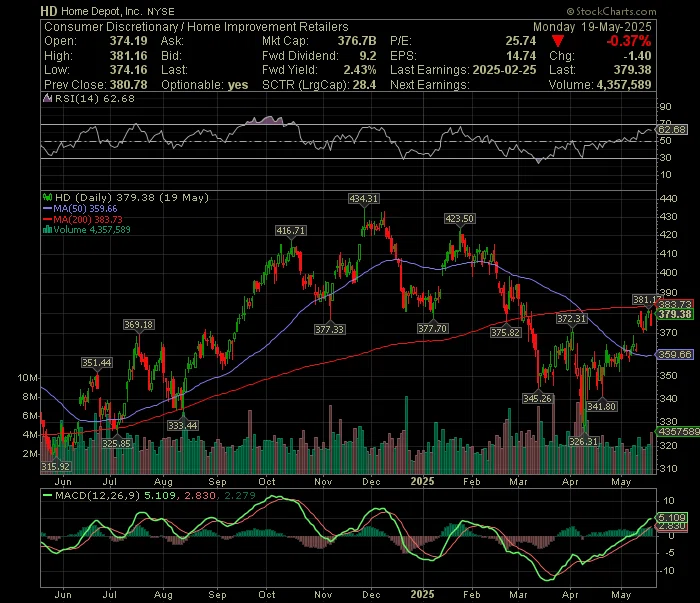Click the blue MA(50) line swatch in legend
The height and width of the screenshot is (603, 700).
click(x=47, y=208)
